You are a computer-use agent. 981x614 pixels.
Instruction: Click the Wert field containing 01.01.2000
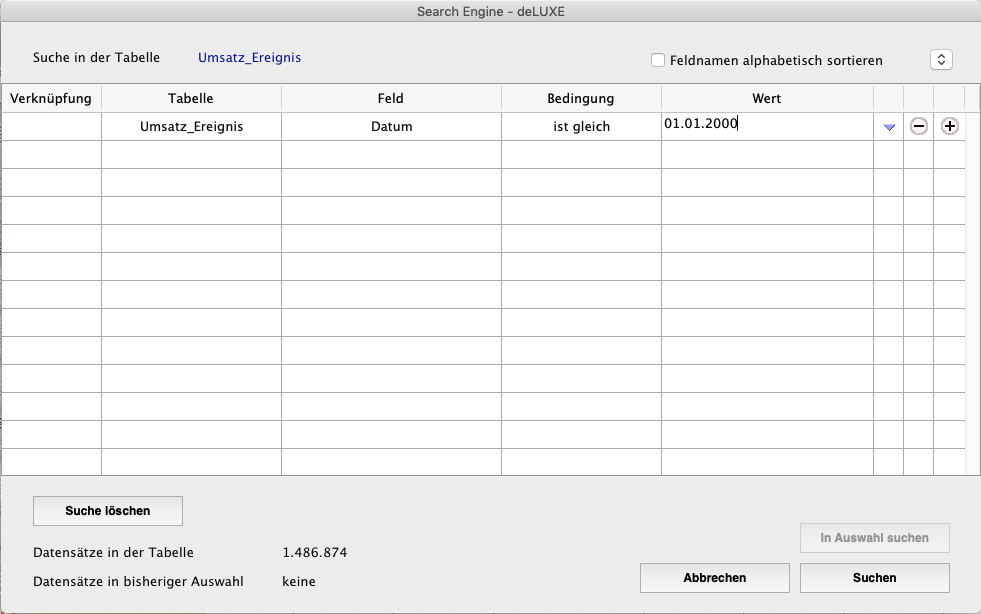point(766,125)
